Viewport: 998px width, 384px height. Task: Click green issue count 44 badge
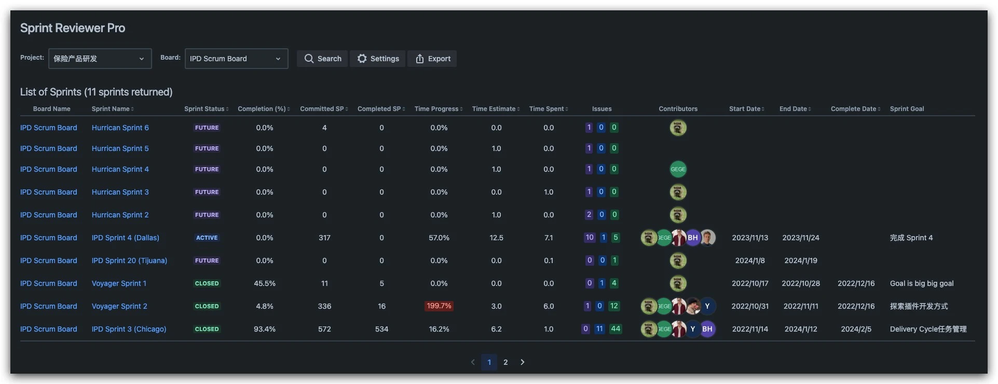(x=615, y=329)
